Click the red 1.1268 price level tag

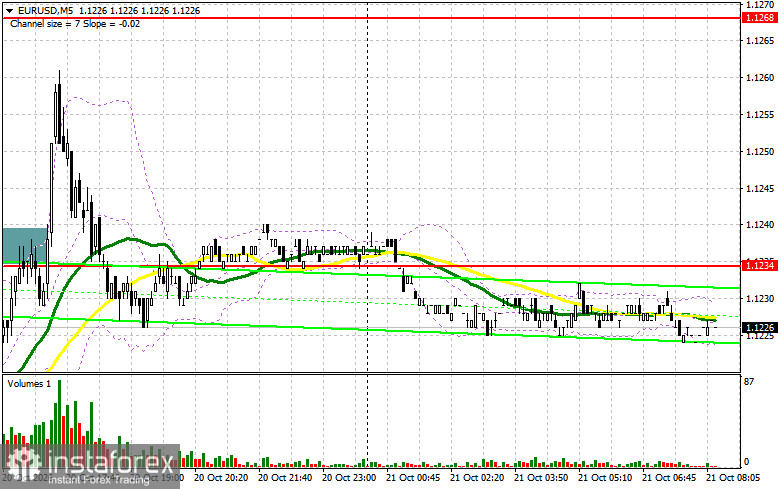759,18
